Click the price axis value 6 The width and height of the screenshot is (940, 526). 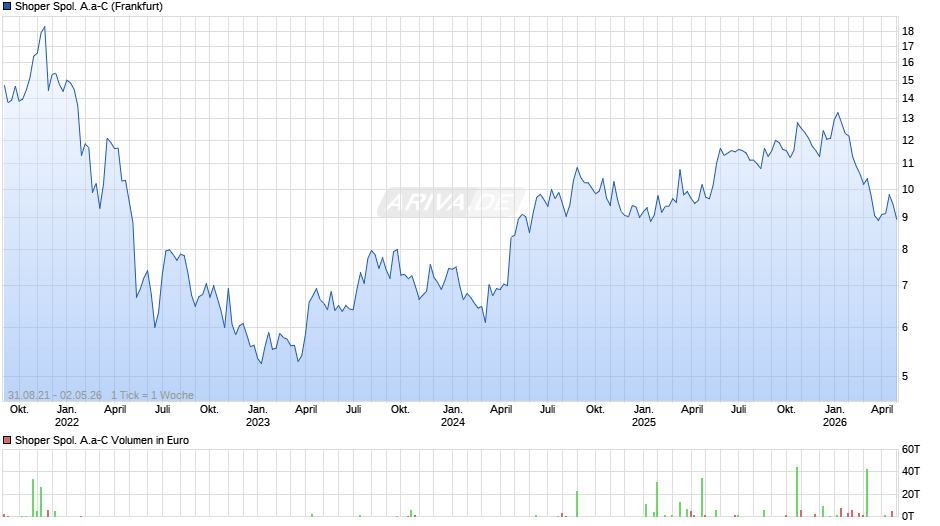coord(905,327)
